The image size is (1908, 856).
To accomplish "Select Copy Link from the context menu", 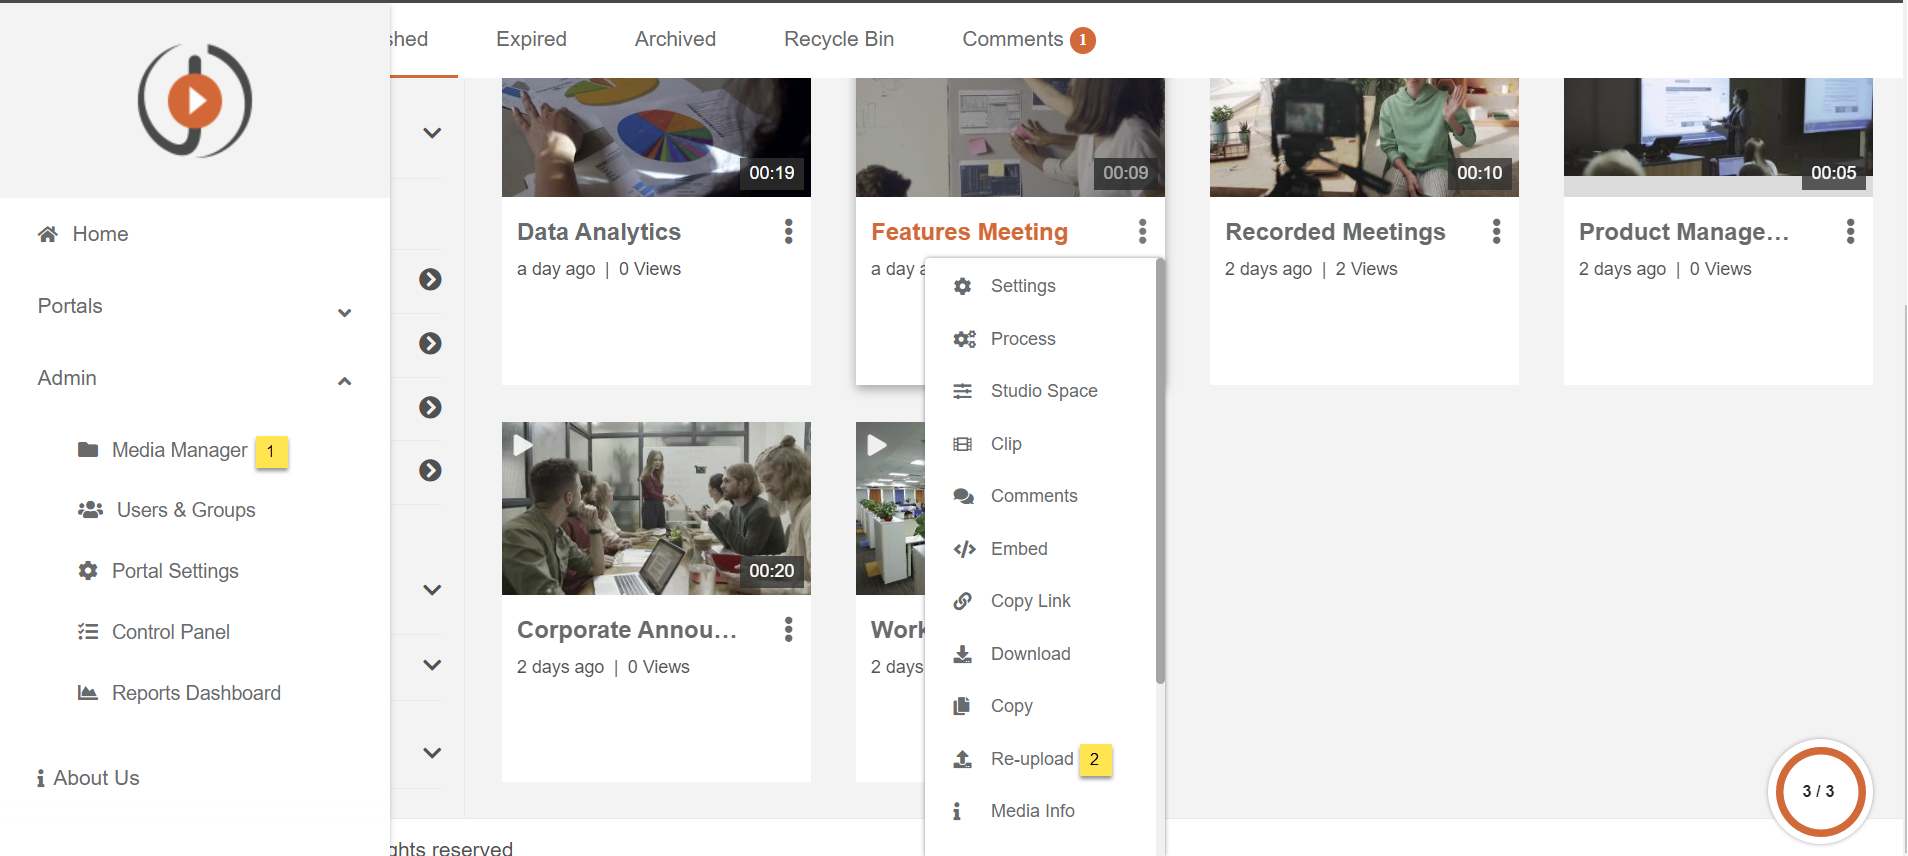I will click(x=1030, y=601).
